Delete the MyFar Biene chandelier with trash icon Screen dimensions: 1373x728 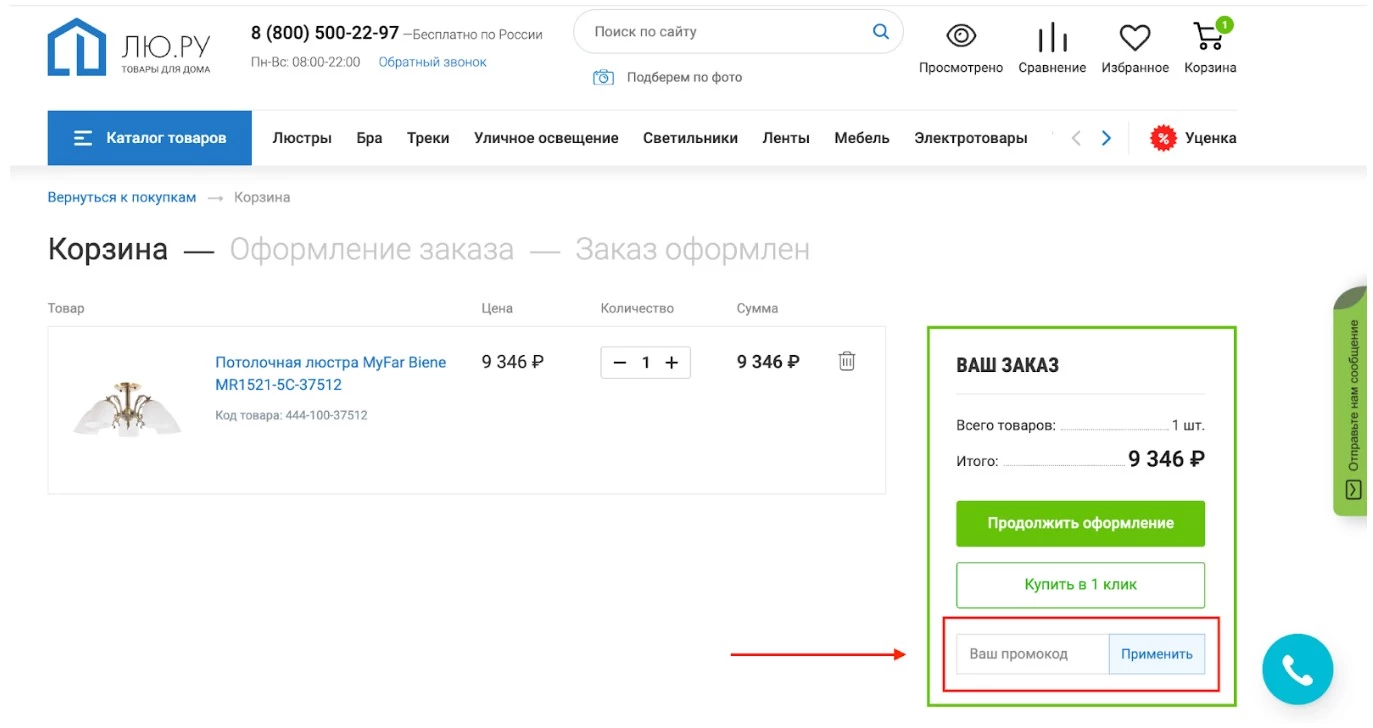tap(846, 361)
